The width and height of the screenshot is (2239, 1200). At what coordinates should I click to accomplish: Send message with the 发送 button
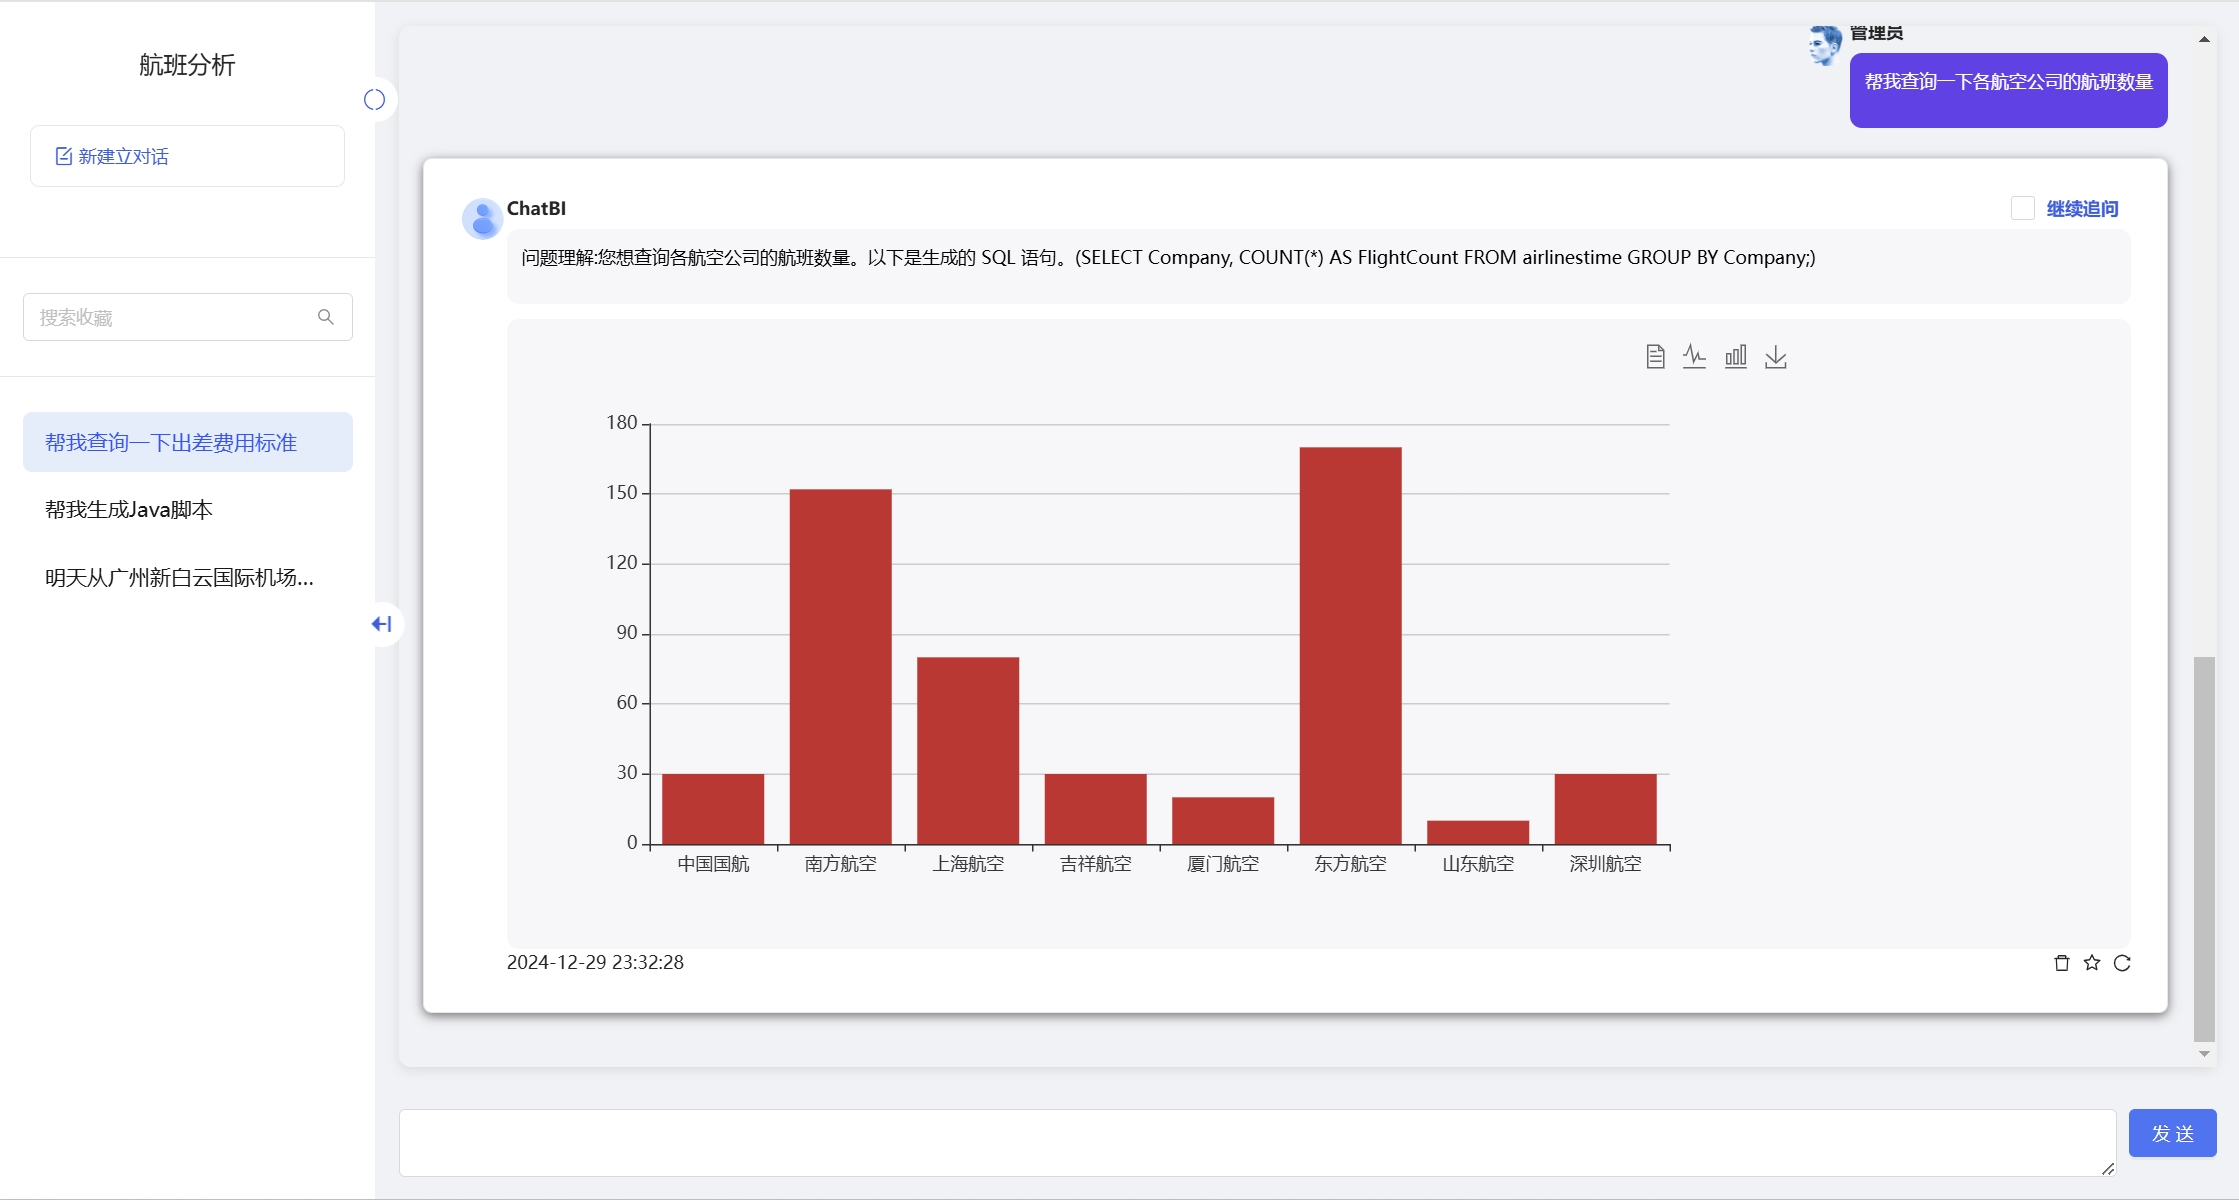pos(2172,1133)
